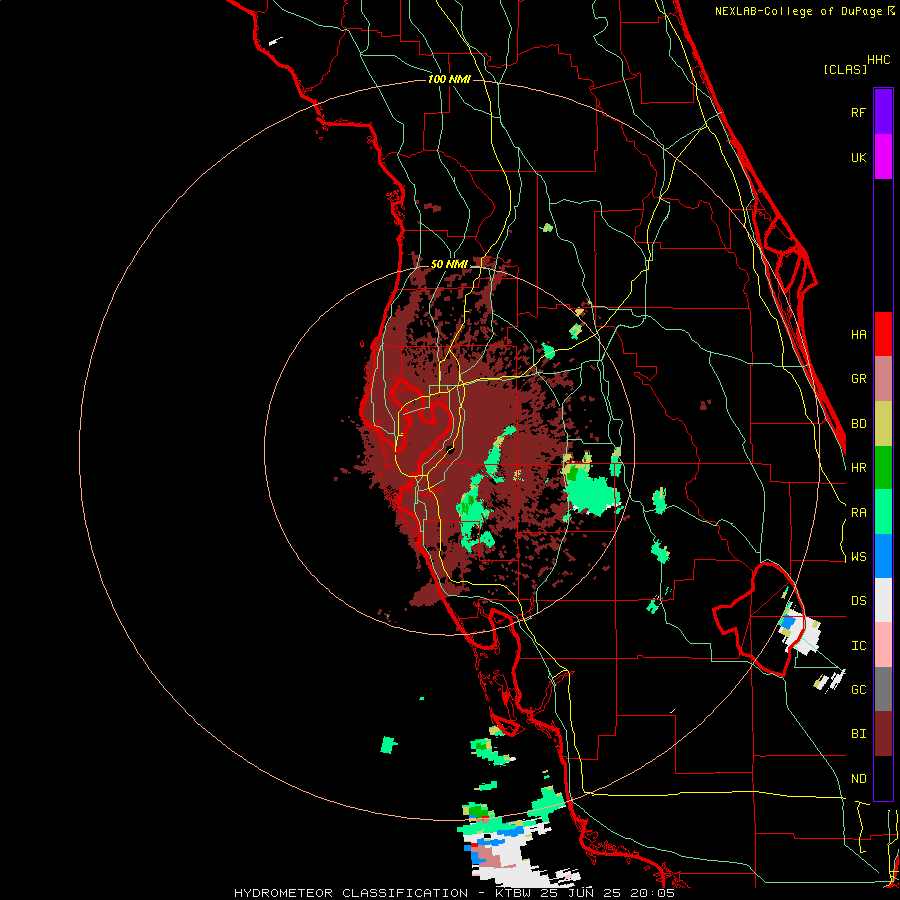Click the brown BI legend swatch

coord(883,734)
